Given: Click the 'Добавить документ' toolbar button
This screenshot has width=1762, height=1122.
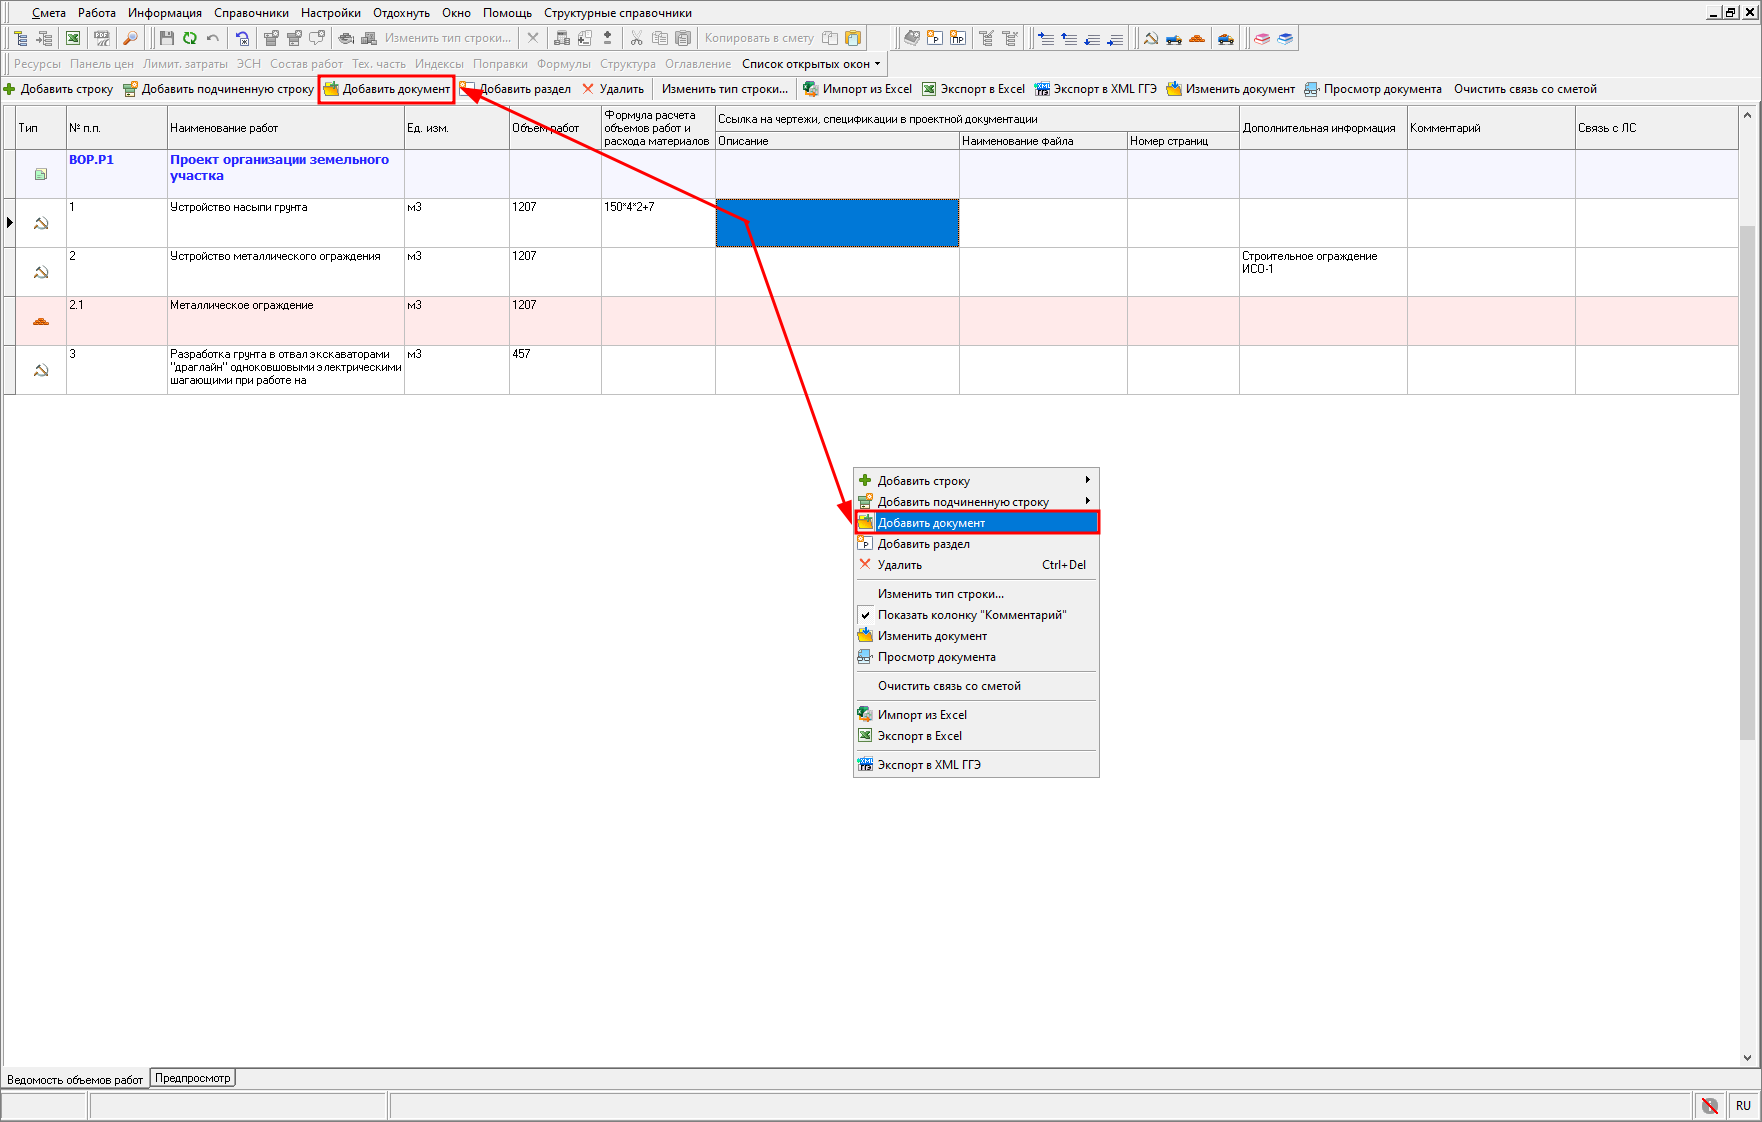Looking at the screenshot, I should 387,89.
